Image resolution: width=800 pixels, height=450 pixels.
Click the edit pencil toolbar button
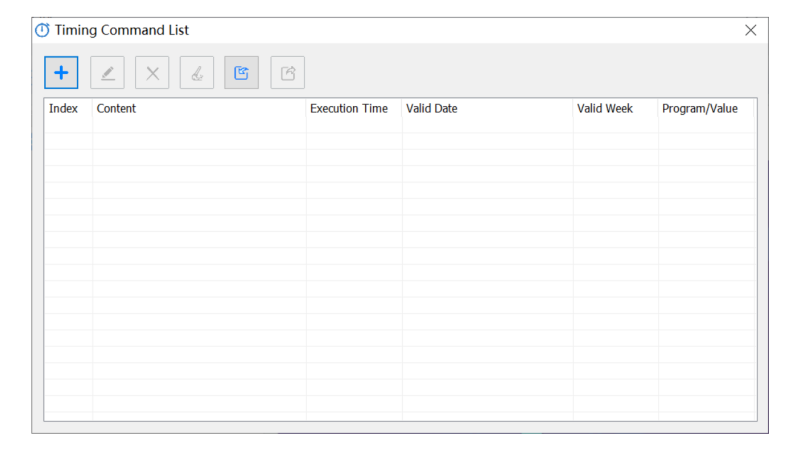pos(107,72)
